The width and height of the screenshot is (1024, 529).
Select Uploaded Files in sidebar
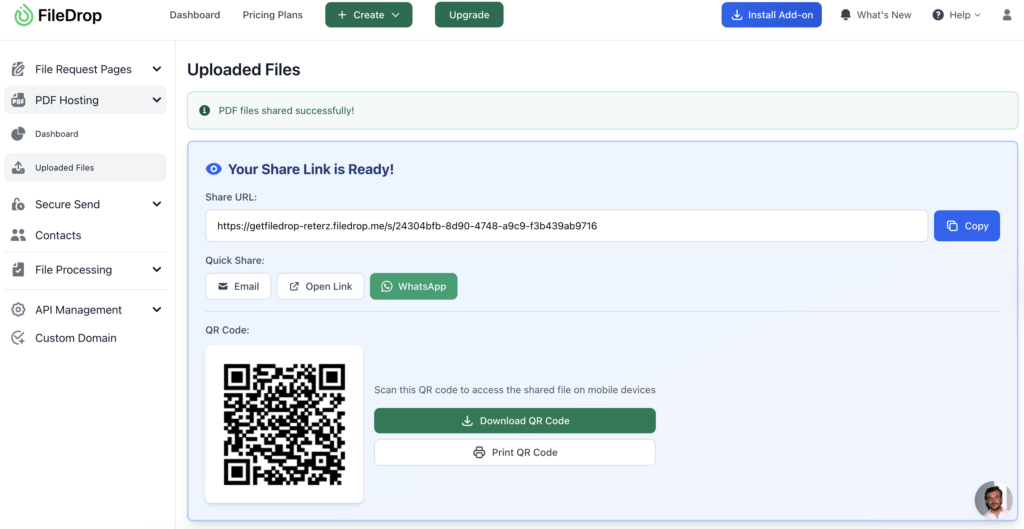[86, 167]
